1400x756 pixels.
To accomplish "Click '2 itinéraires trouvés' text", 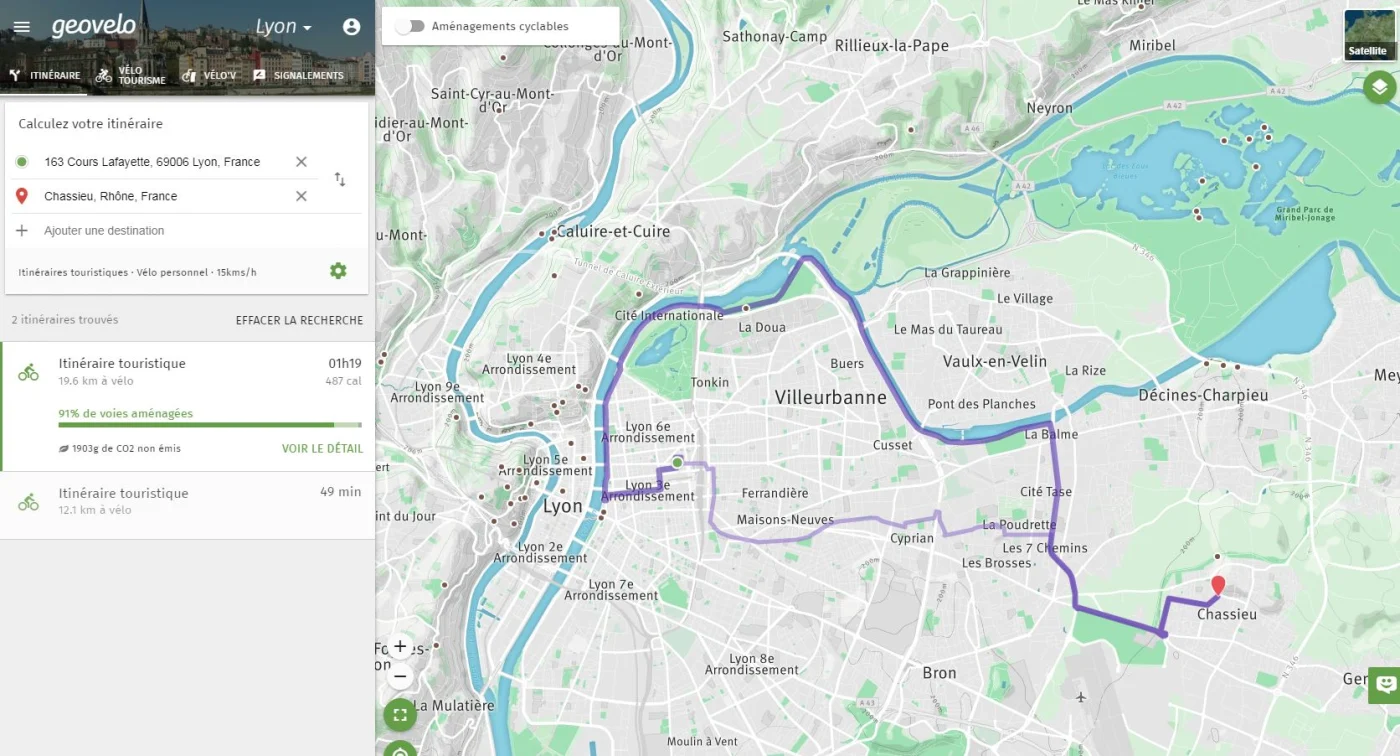I will pyautogui.click(x=65, y=320).
